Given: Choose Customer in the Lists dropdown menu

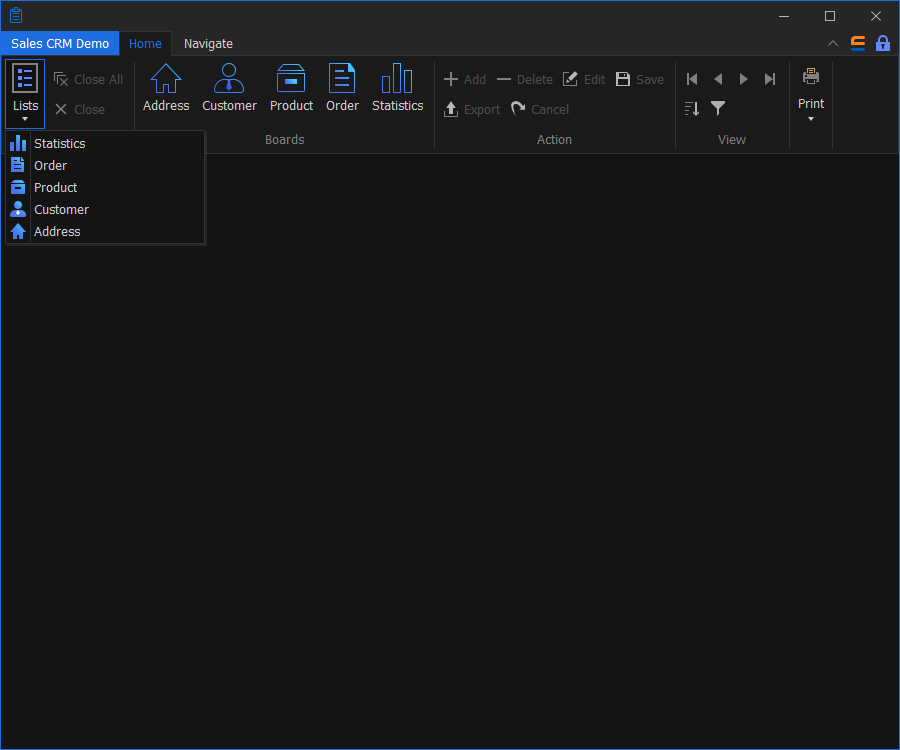Looking at the screenshot, I should (105, 209).
